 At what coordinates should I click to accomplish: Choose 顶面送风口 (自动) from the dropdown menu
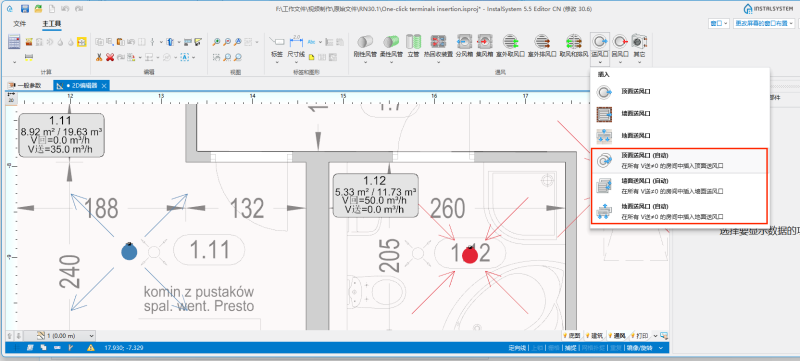[x=679, y=161]
